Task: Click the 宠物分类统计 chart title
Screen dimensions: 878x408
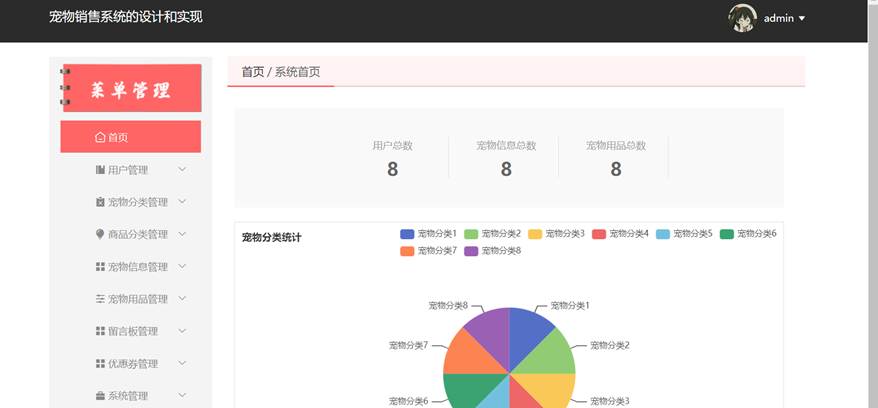Action: tap(272, 237)
